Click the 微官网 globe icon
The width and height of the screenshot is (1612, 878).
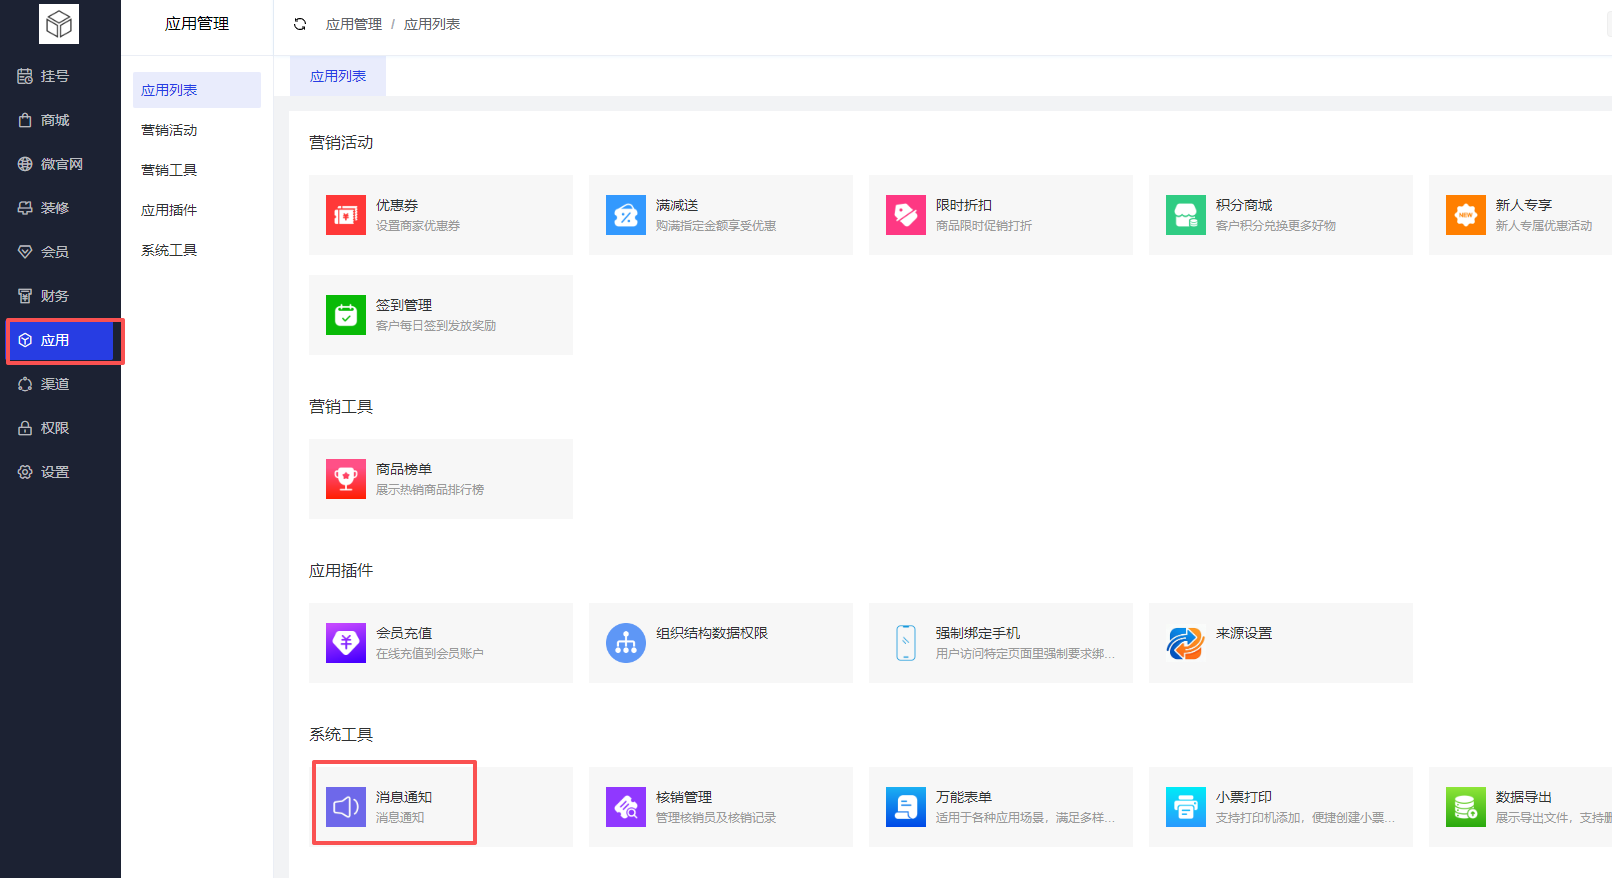(x=25, y=164)
